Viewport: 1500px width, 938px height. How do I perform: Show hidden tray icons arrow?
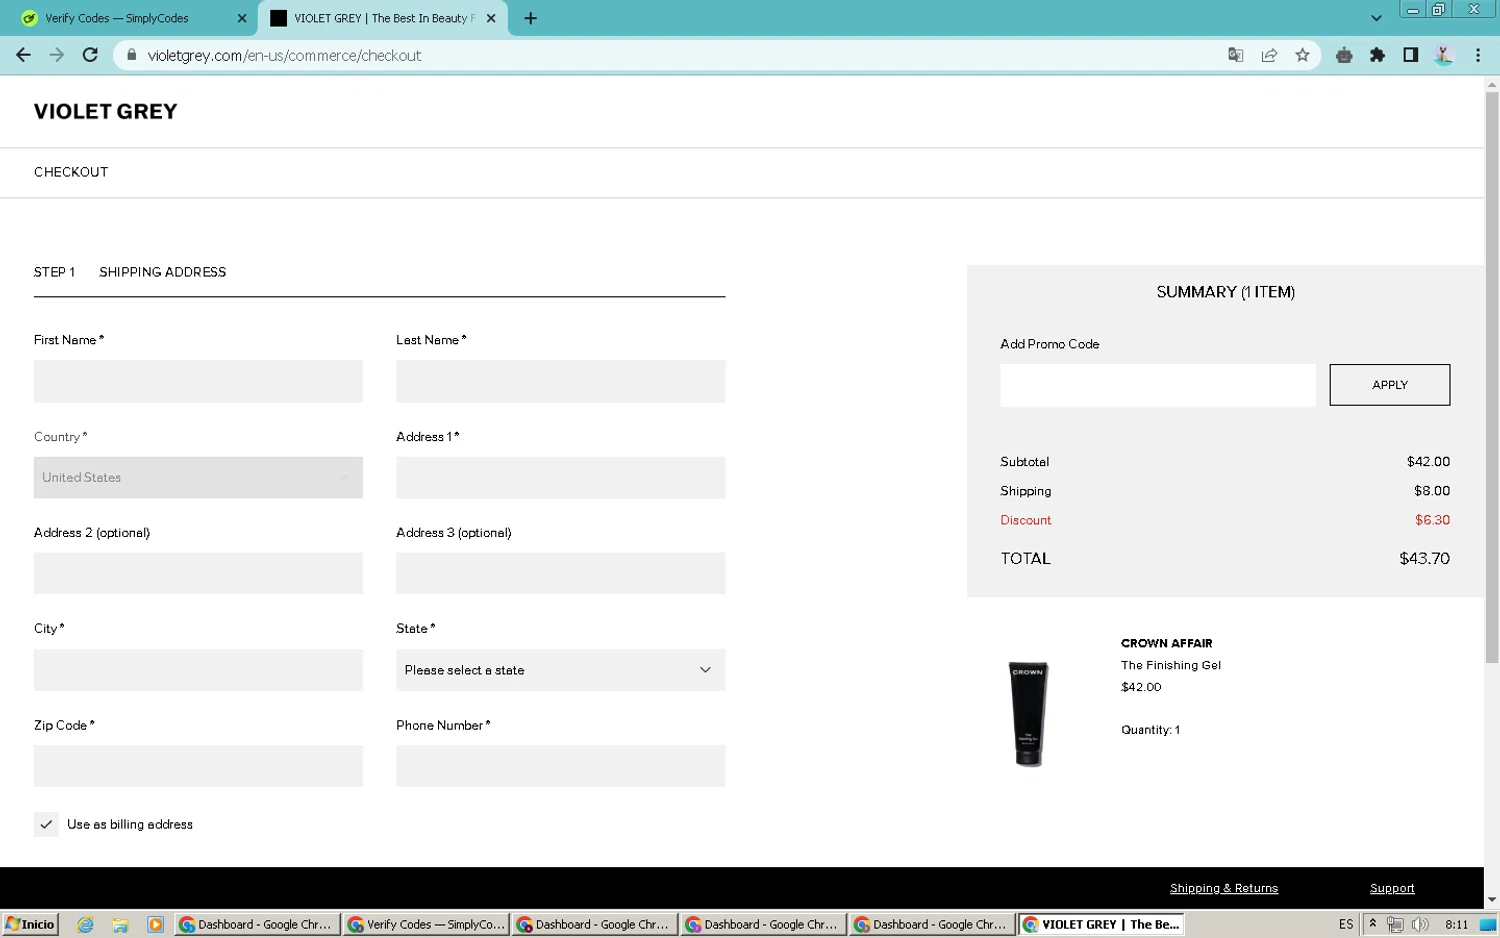click(x=1373, y=924)
